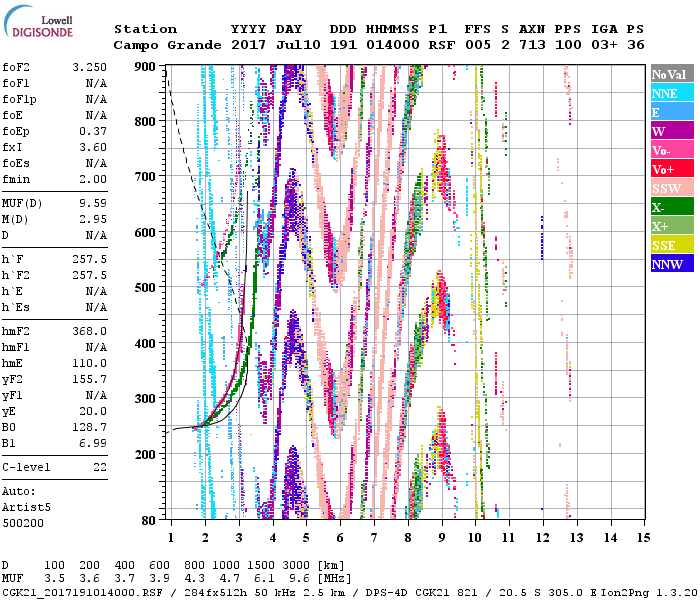Pick the W purple legend swatch
This screenshot has height=600, width=700.
tap(669, 131)
